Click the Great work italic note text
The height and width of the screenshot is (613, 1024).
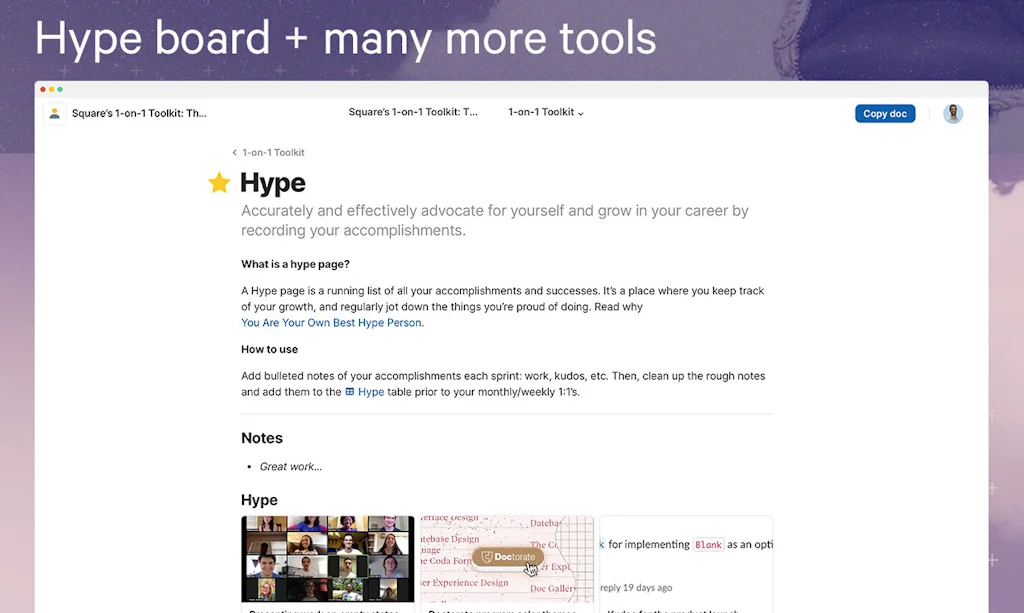click(x=293, y=466)
